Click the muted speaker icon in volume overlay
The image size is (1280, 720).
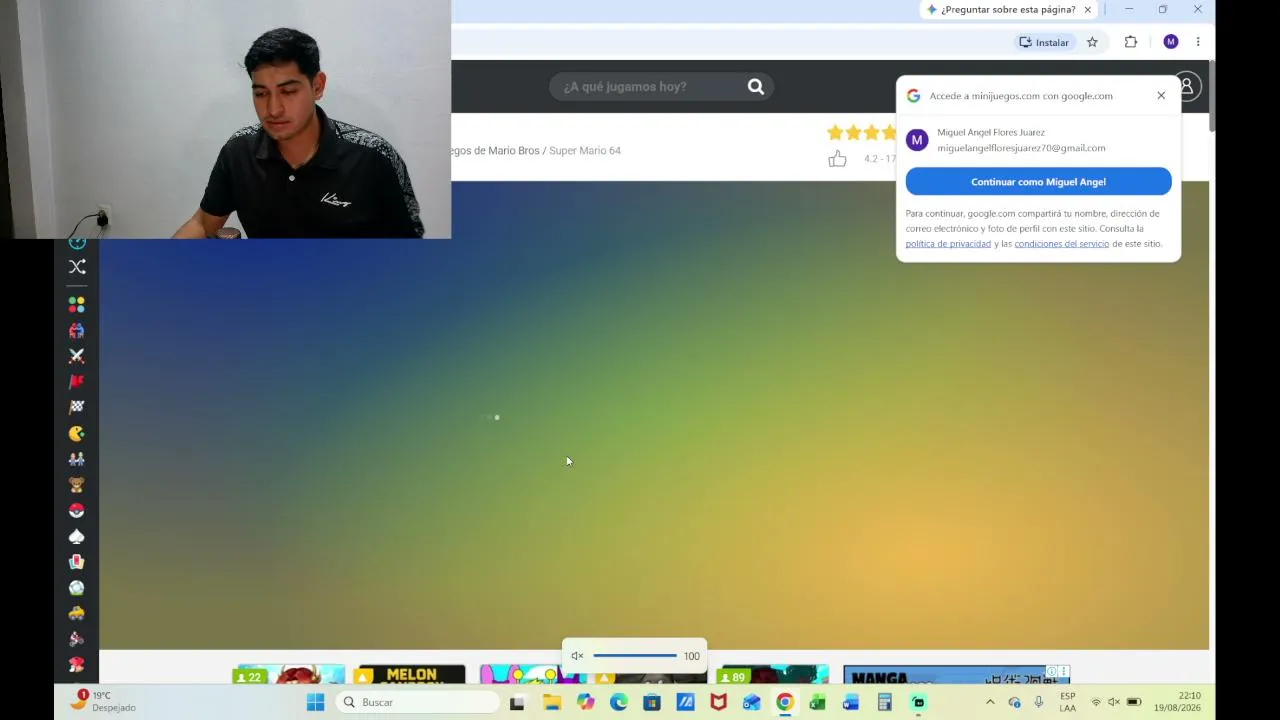(577, 656)
